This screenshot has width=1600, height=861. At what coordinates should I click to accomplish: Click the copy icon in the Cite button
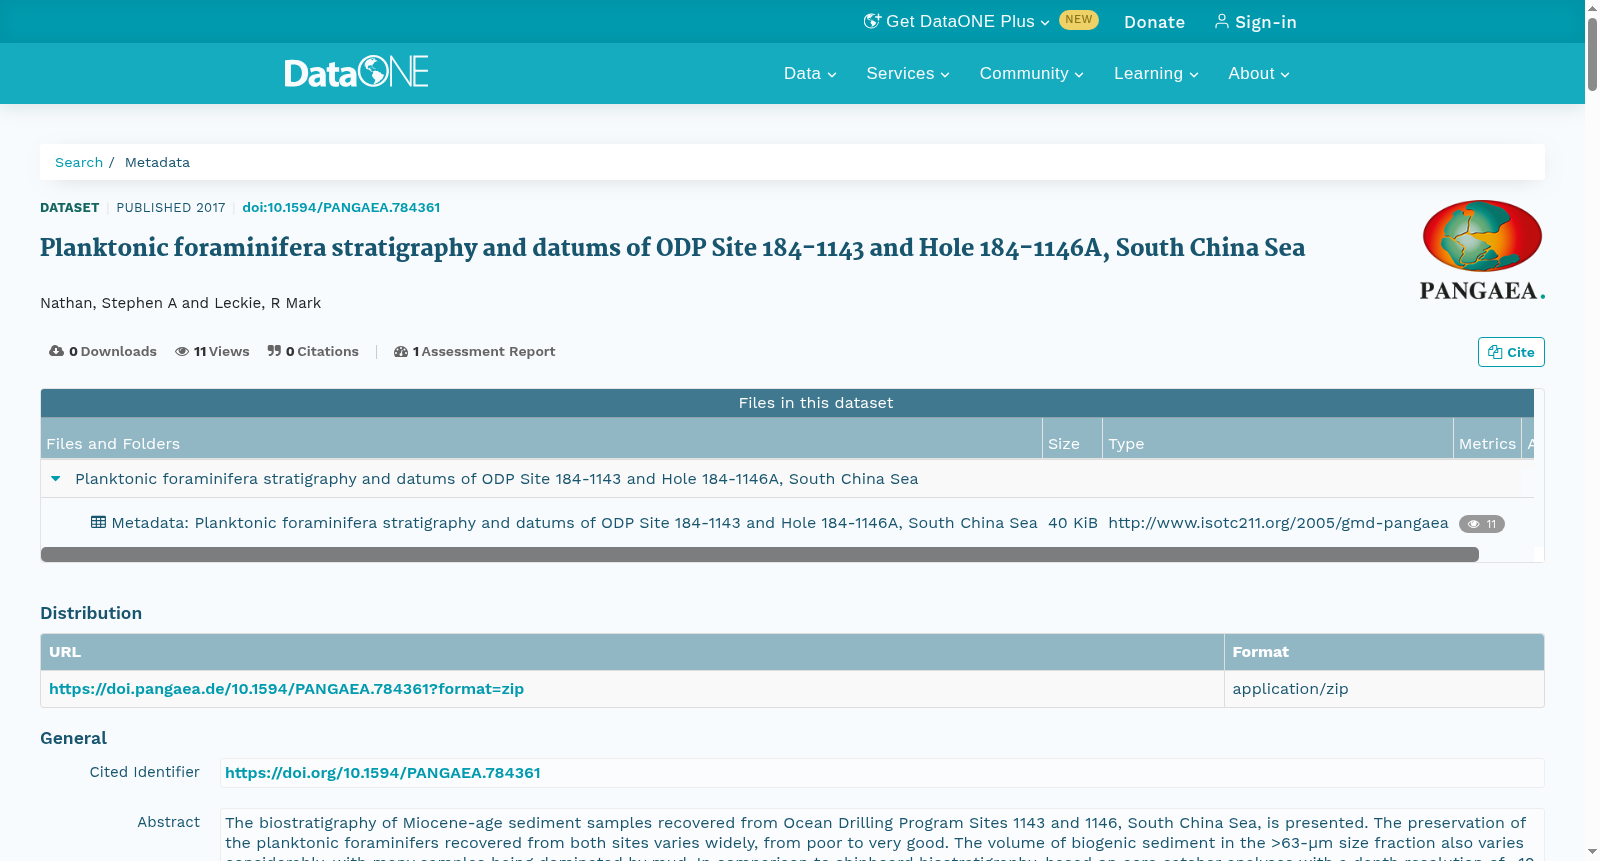(x=1495, y=352)
